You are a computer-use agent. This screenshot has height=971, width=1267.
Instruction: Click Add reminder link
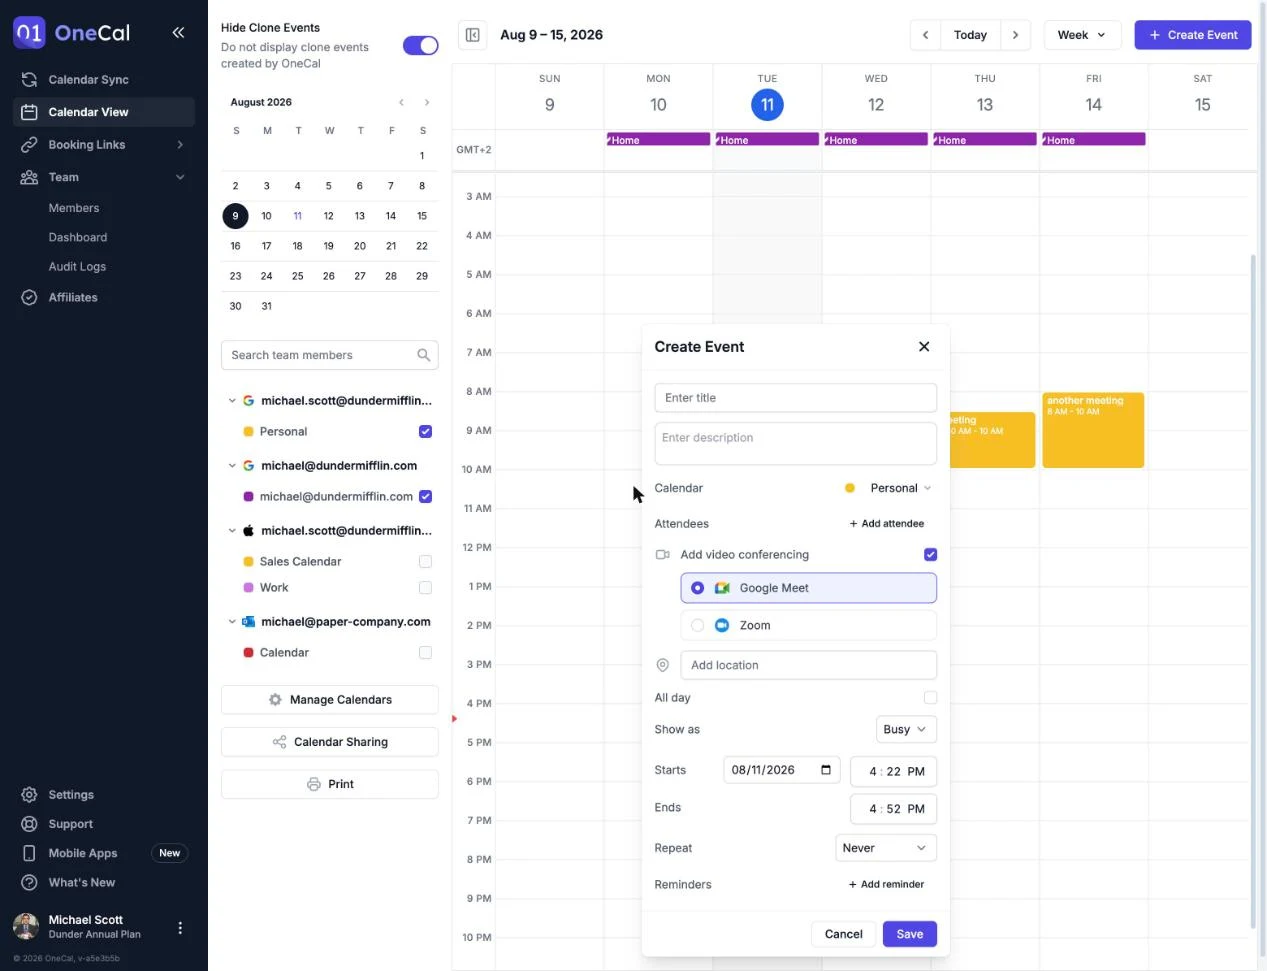886,885
